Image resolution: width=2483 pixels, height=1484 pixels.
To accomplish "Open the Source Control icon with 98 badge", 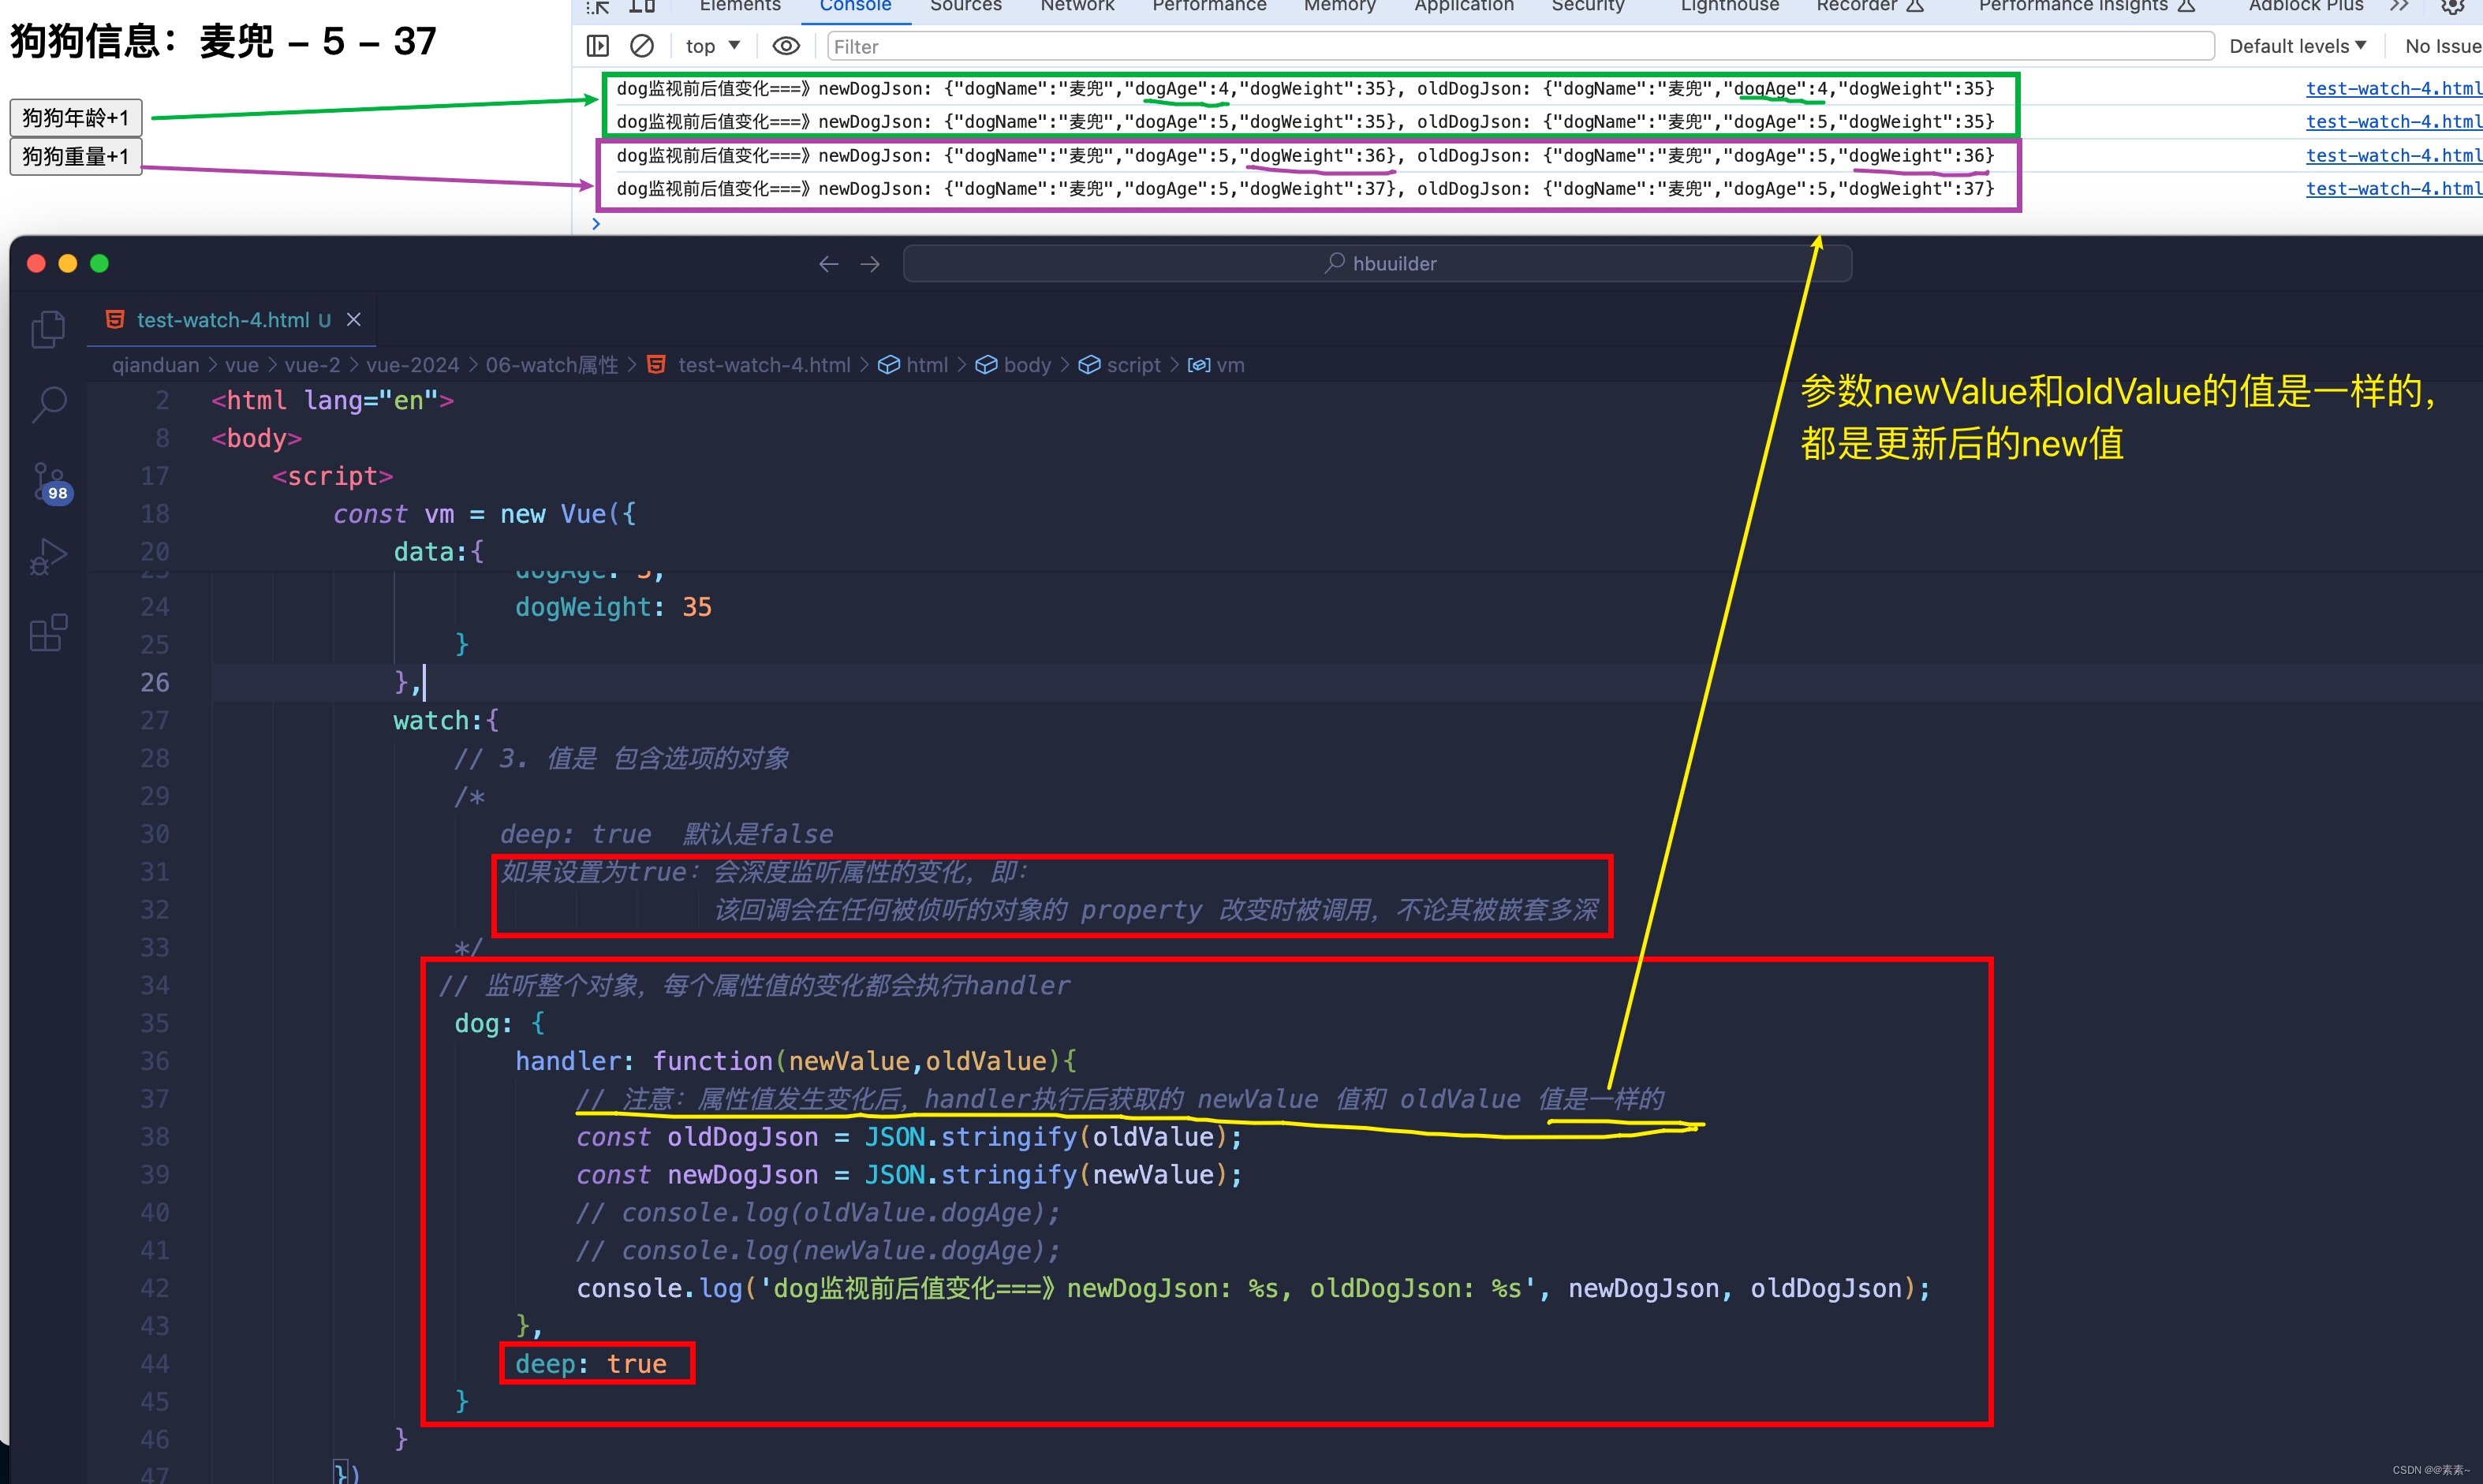I will tap(48, 481).
